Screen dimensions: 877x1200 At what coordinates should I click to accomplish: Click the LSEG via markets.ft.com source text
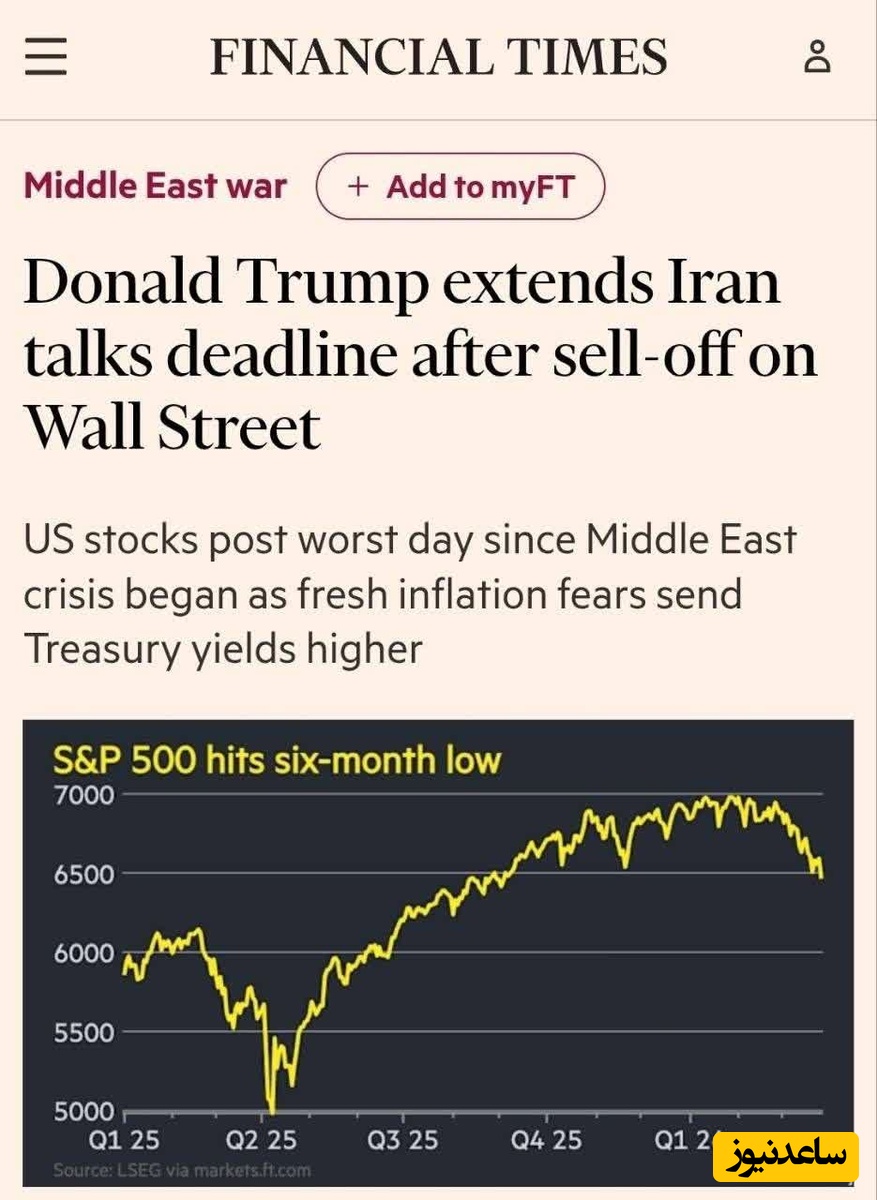coord(182,1169)
